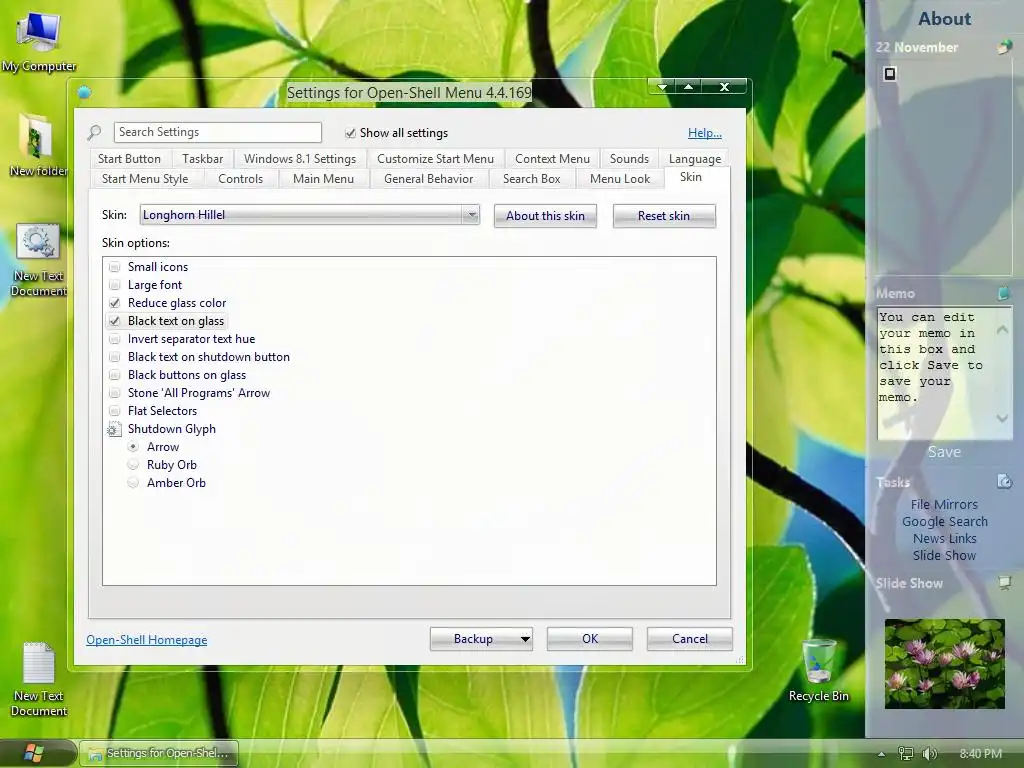This screenshot has height=768, width=1024.
Task: Open News Links in the Tasks panel
Action: pos(944,538)
